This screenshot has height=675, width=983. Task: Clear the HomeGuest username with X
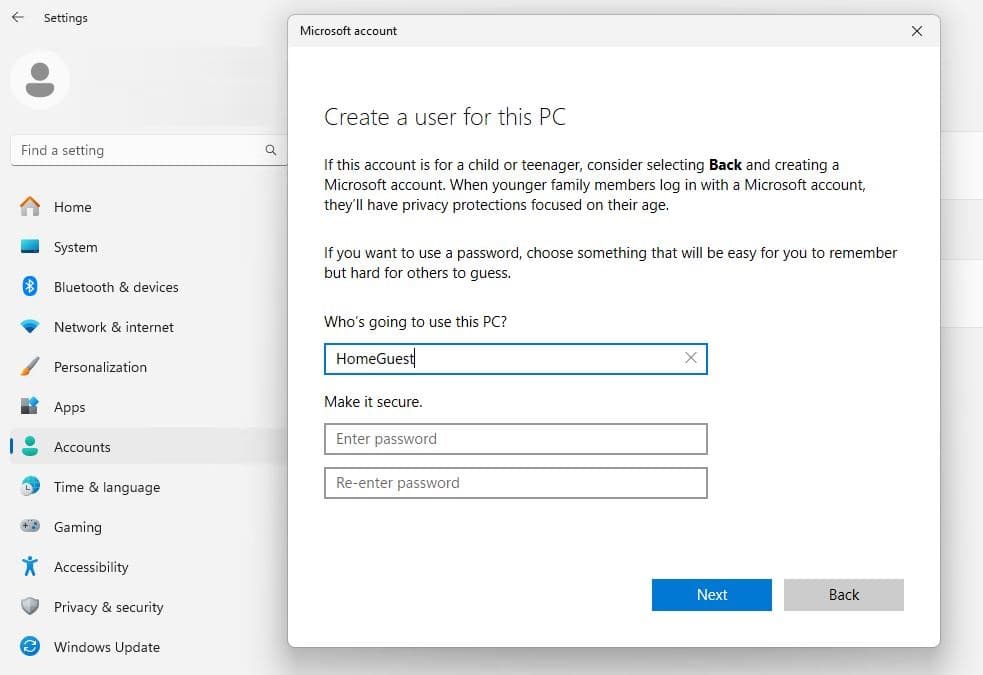tap(690, 358)
